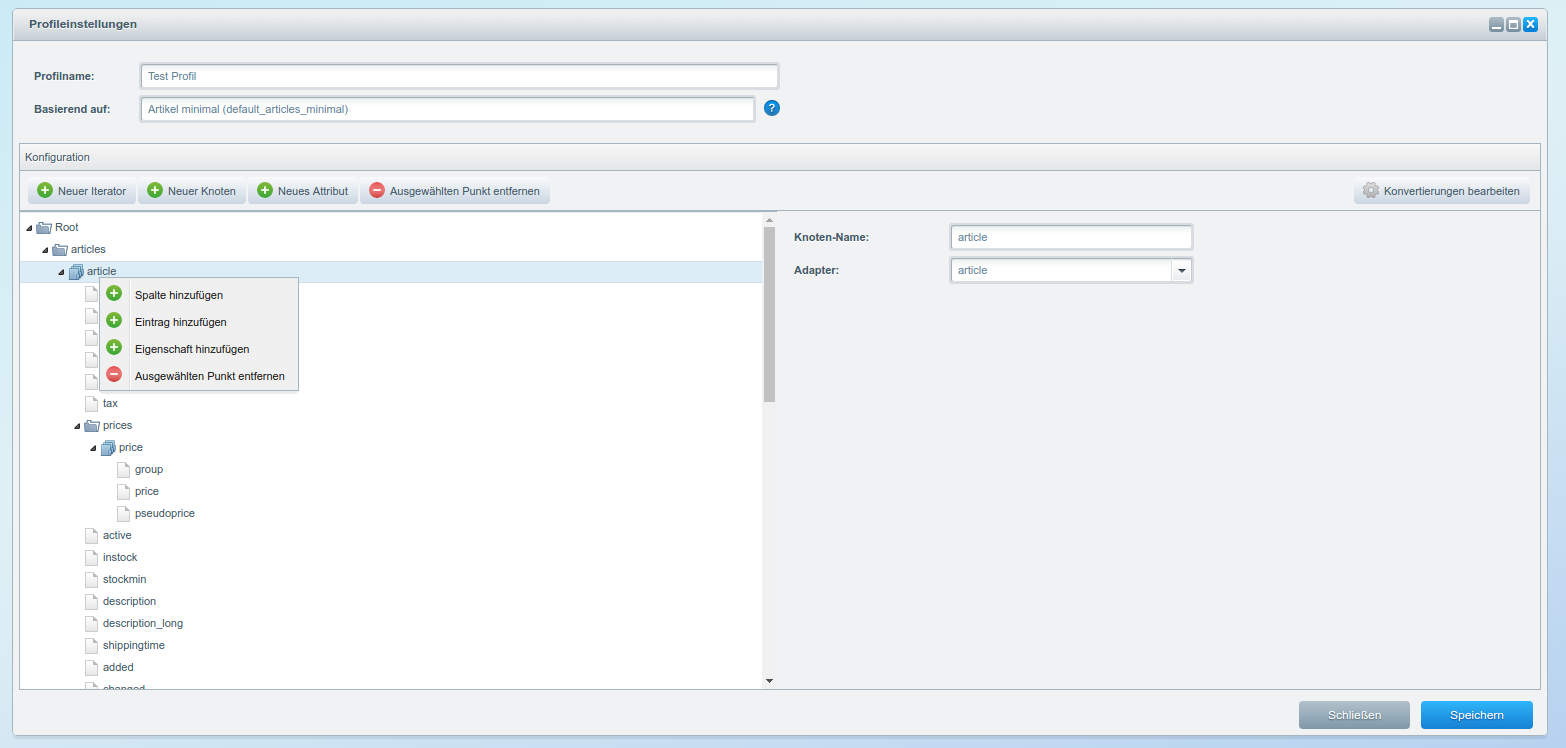Click the blue help question mark icon
The width and height of the screenshot is (1566, 748).
tap(772, 108)
